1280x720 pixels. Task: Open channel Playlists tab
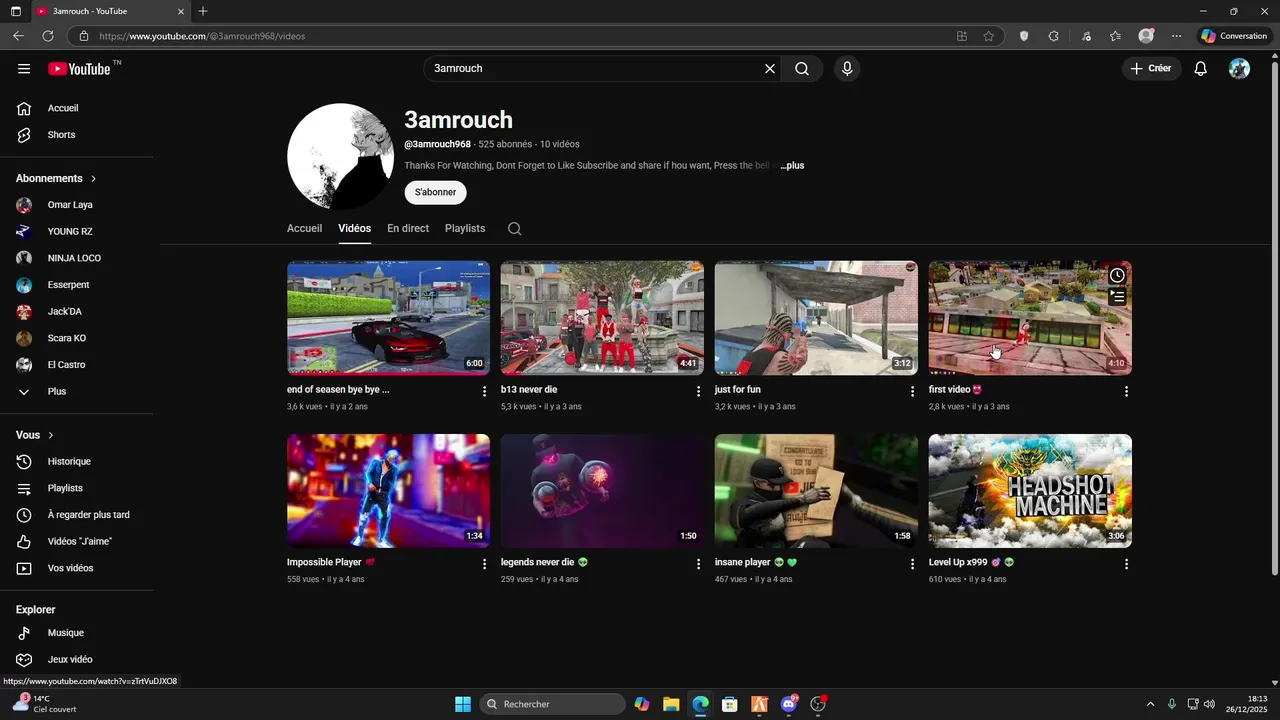pos(465,229)
